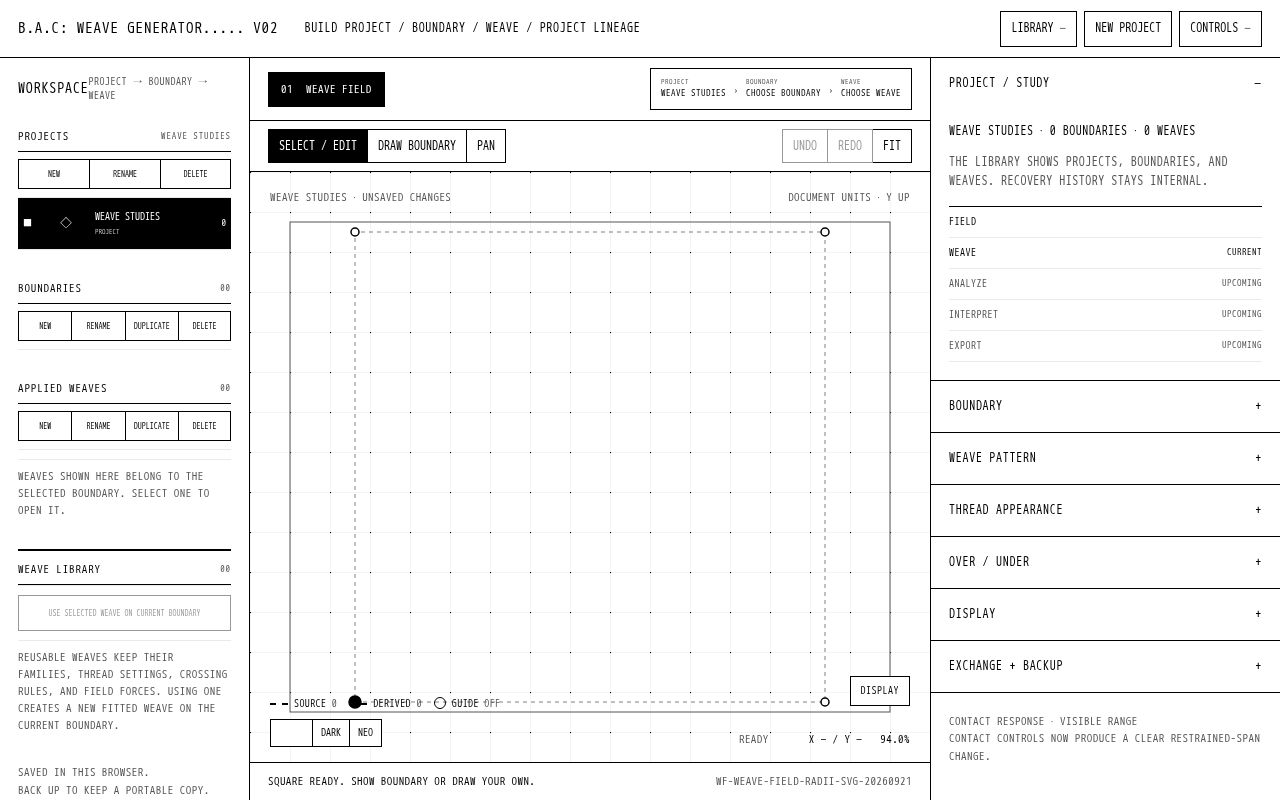
Task: Fit the canvas with the Fit button
Action: pyautogui.click(x=892, y=146)
